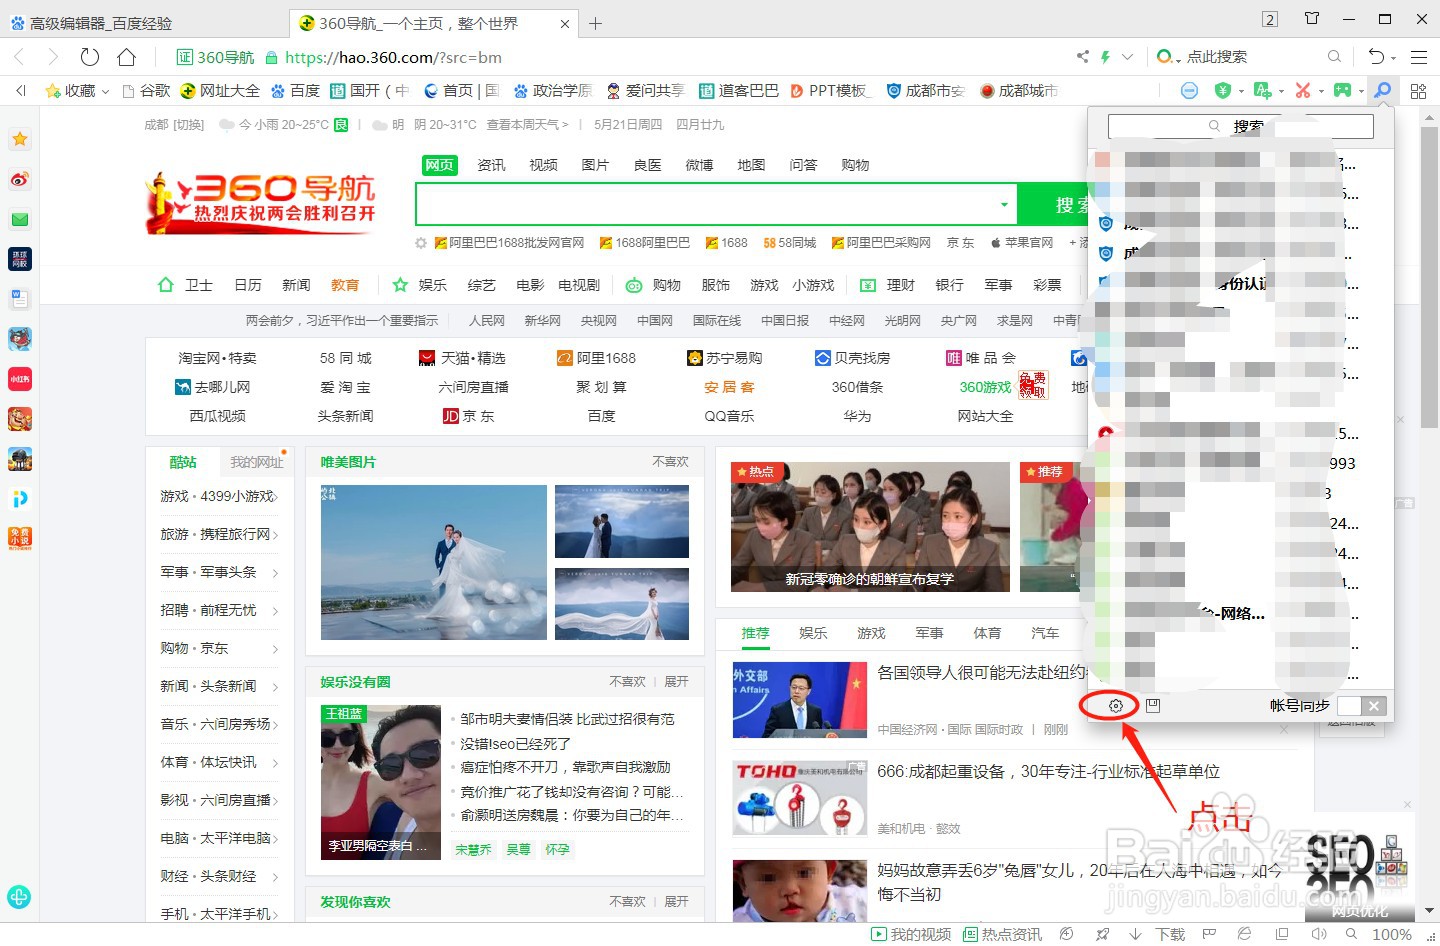The width and height of the screenshot is (1440, 946).
Task: Open the extensions grid icon at toolbar end
Action: tap(1418, 90)
